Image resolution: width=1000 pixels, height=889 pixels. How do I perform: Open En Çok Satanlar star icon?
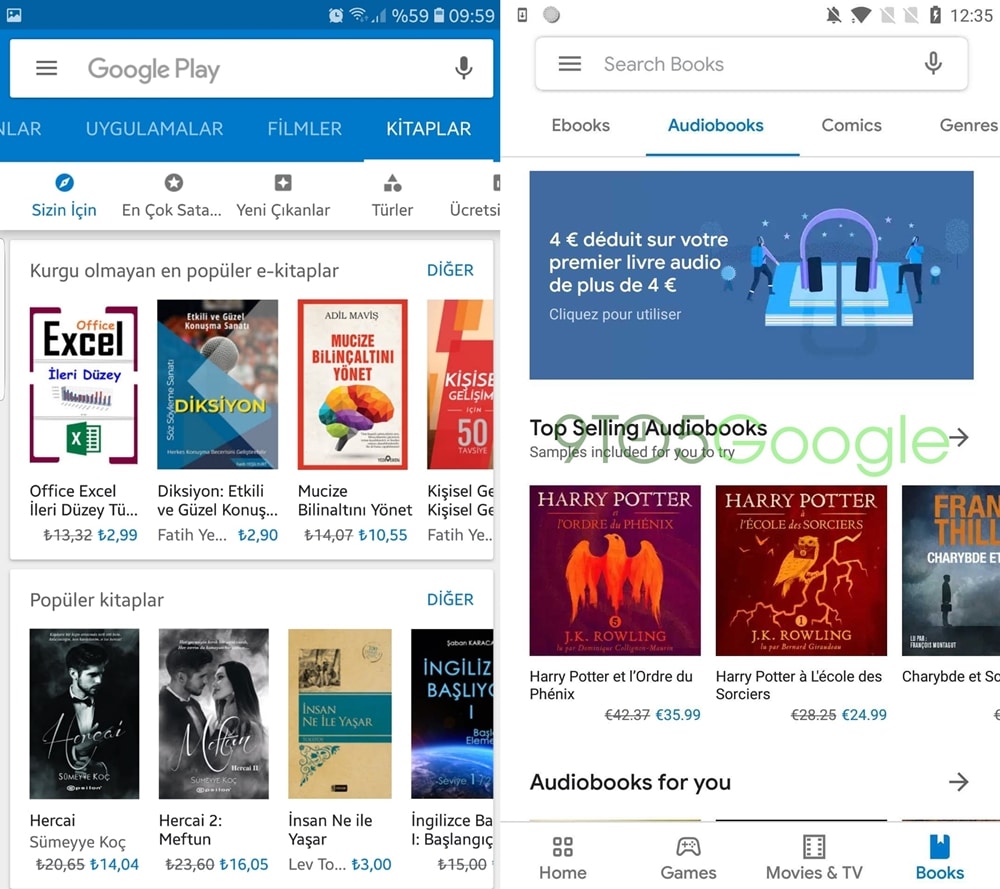[x=173, y=183]
